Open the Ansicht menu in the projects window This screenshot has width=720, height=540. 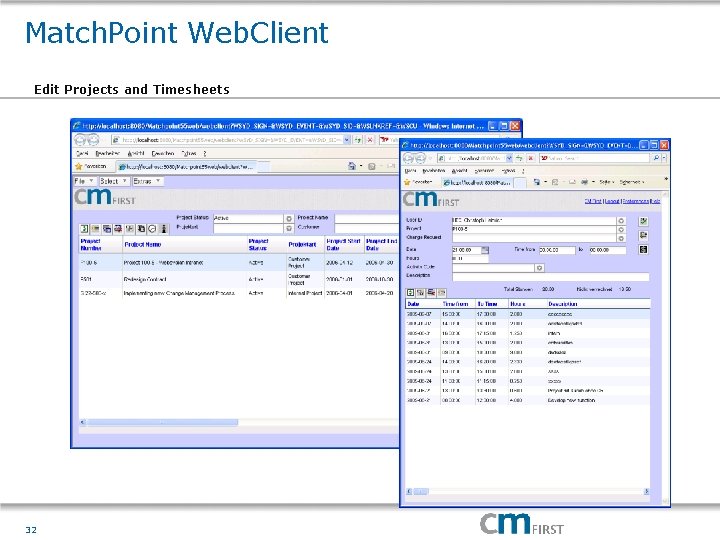point(136,153)
